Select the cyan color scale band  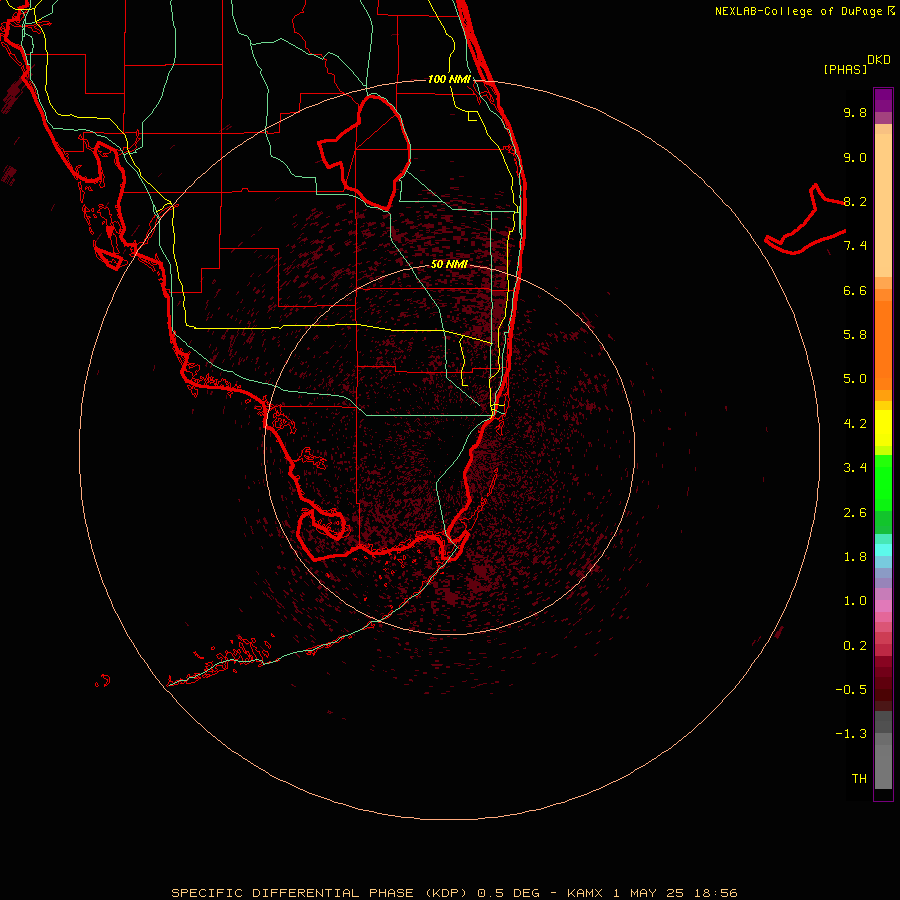coord(883,550)
